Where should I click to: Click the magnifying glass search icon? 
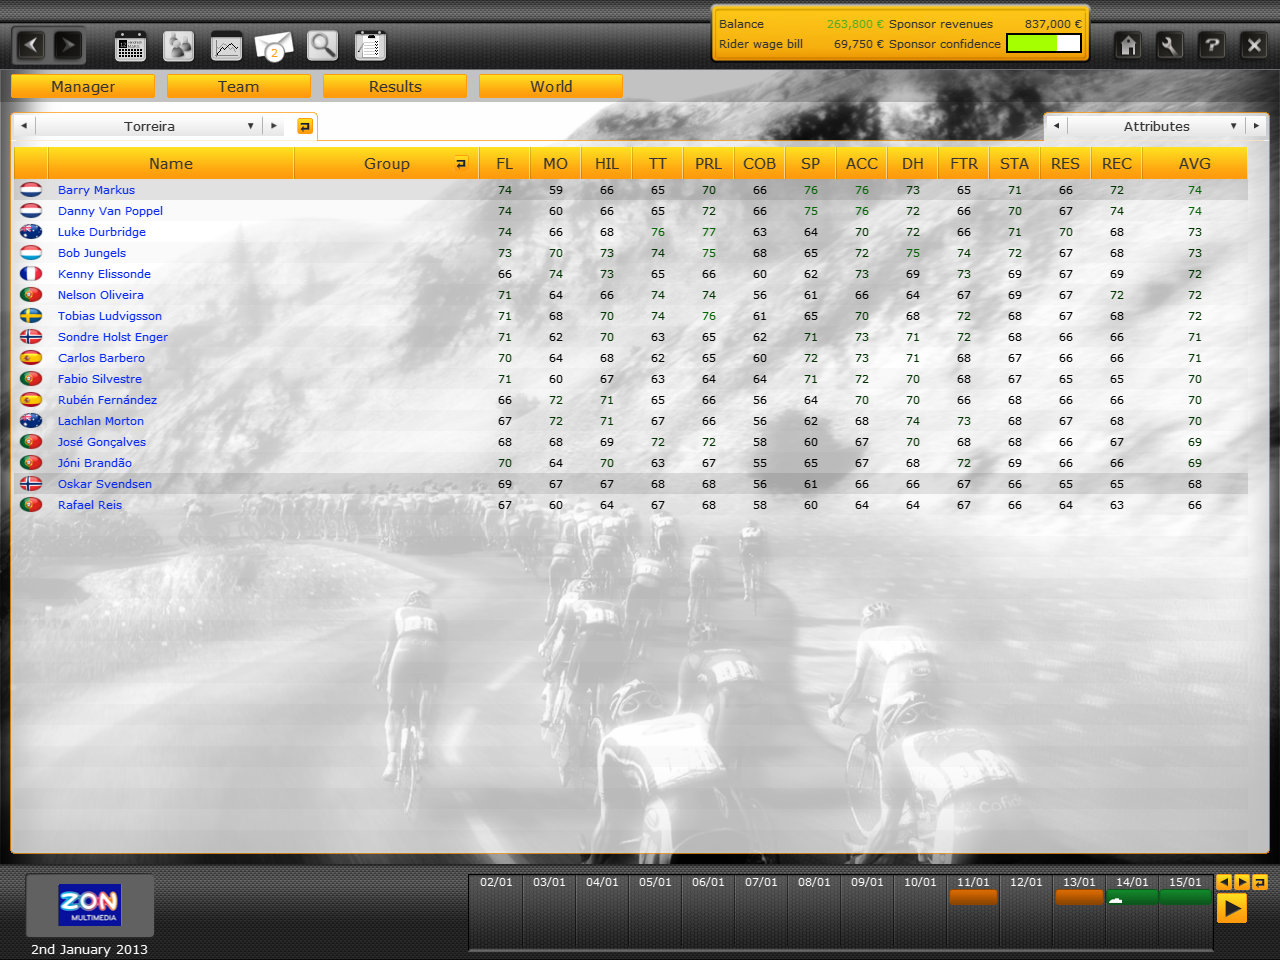[x=322, y=46]
